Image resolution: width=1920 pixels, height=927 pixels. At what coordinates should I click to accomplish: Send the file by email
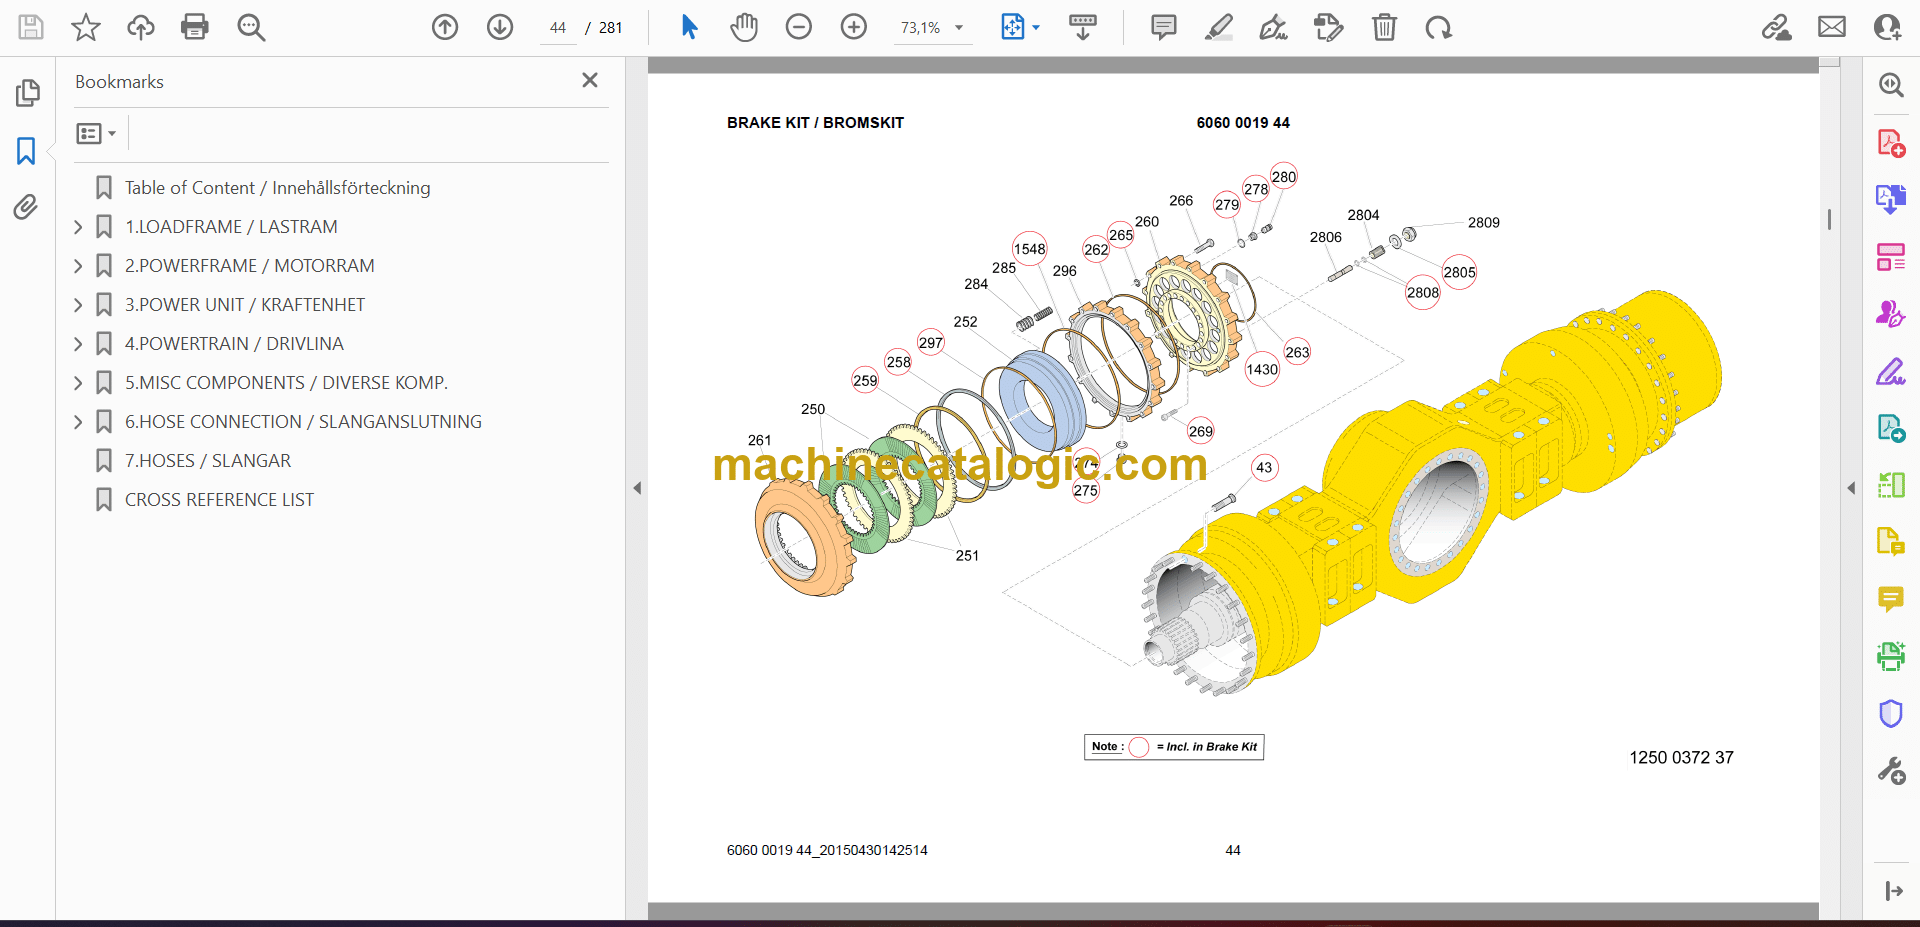point(1832,27)
